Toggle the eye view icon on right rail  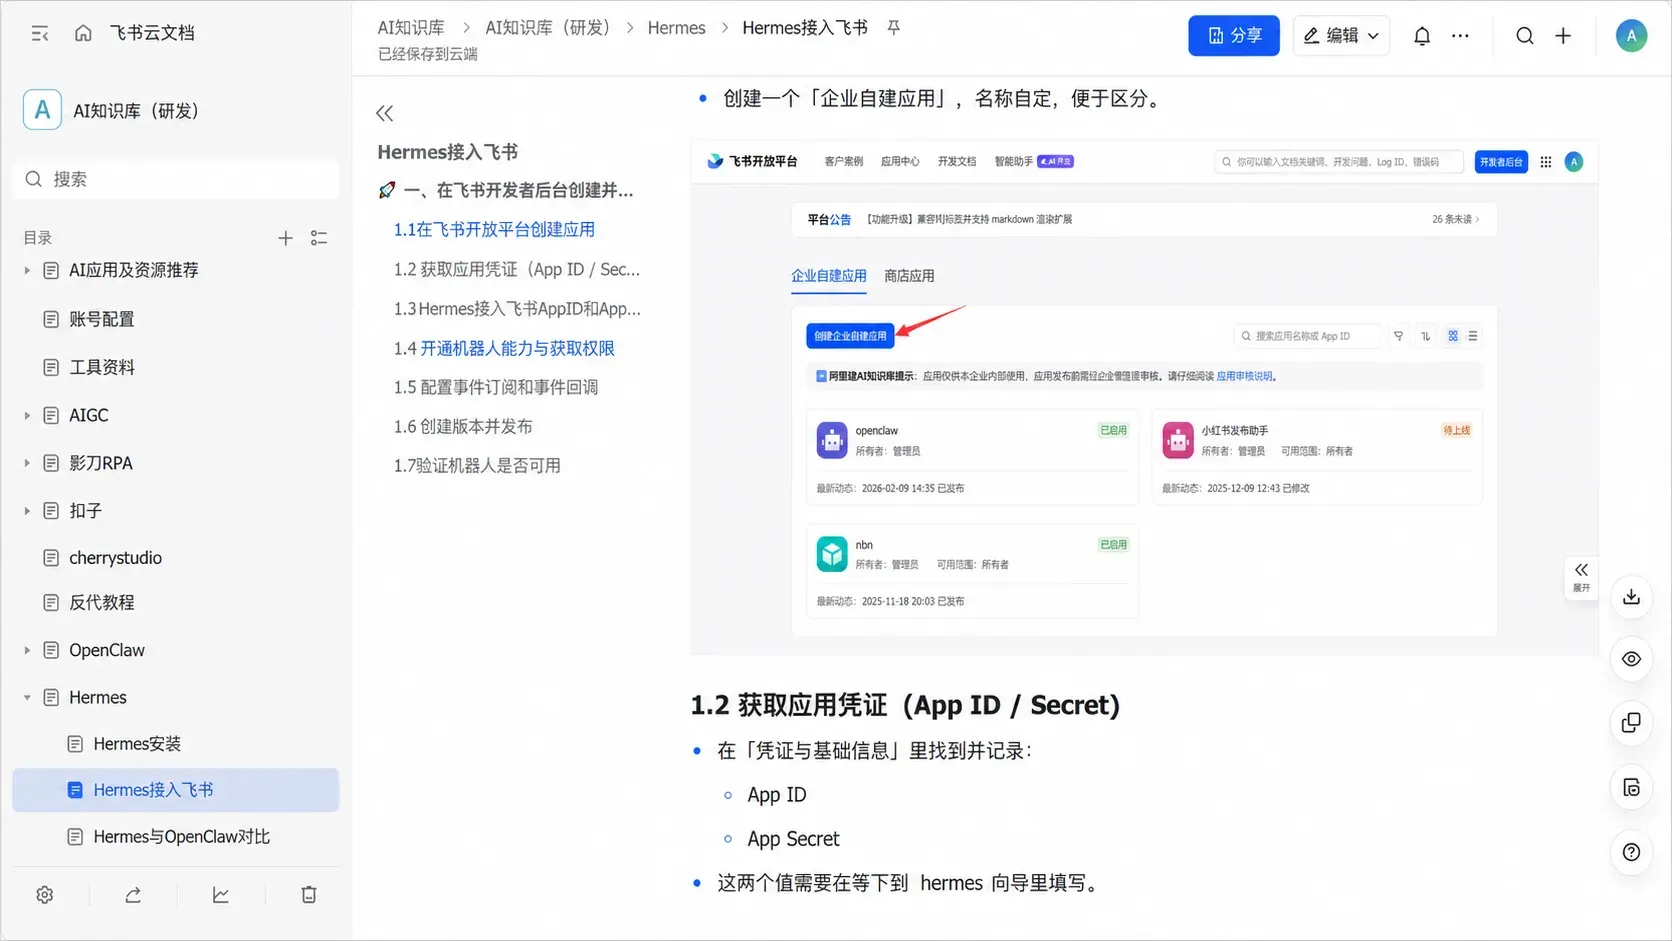(x=1631, y=659)
